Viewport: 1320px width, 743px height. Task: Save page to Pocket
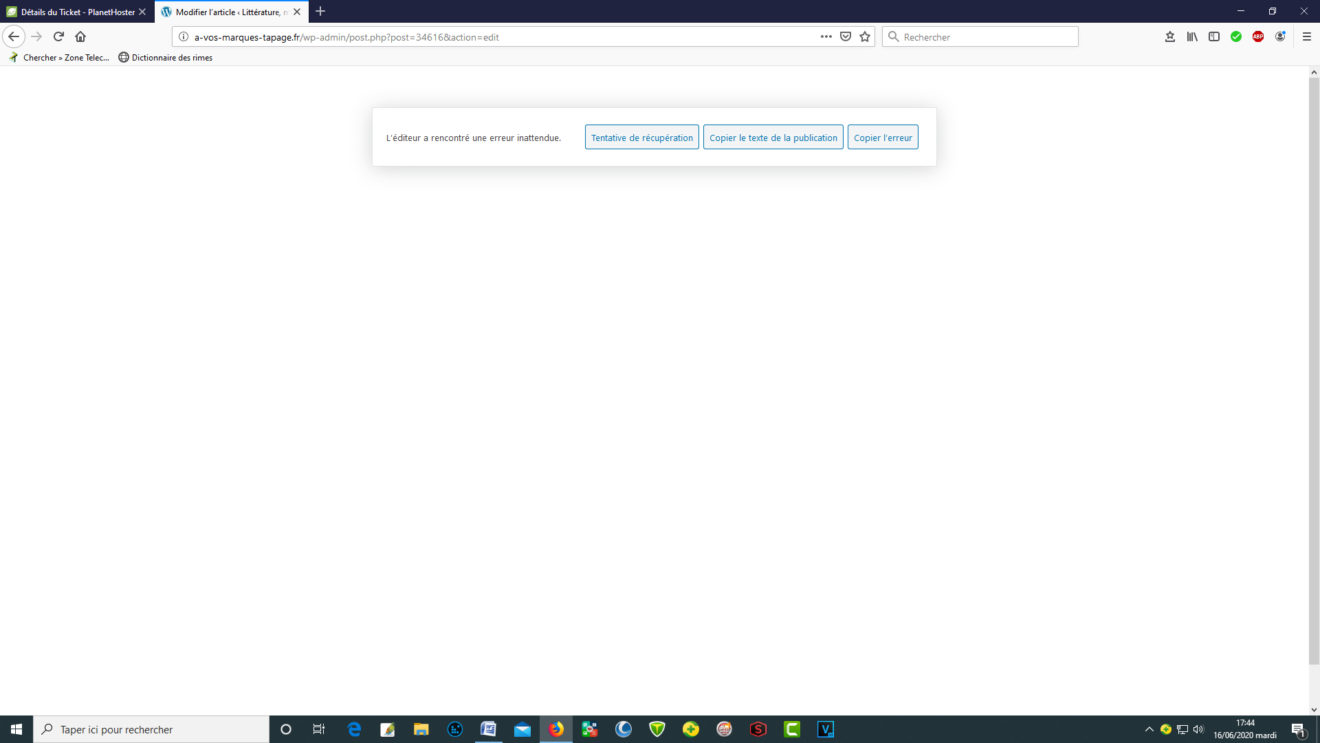click(x=845, y=36)
